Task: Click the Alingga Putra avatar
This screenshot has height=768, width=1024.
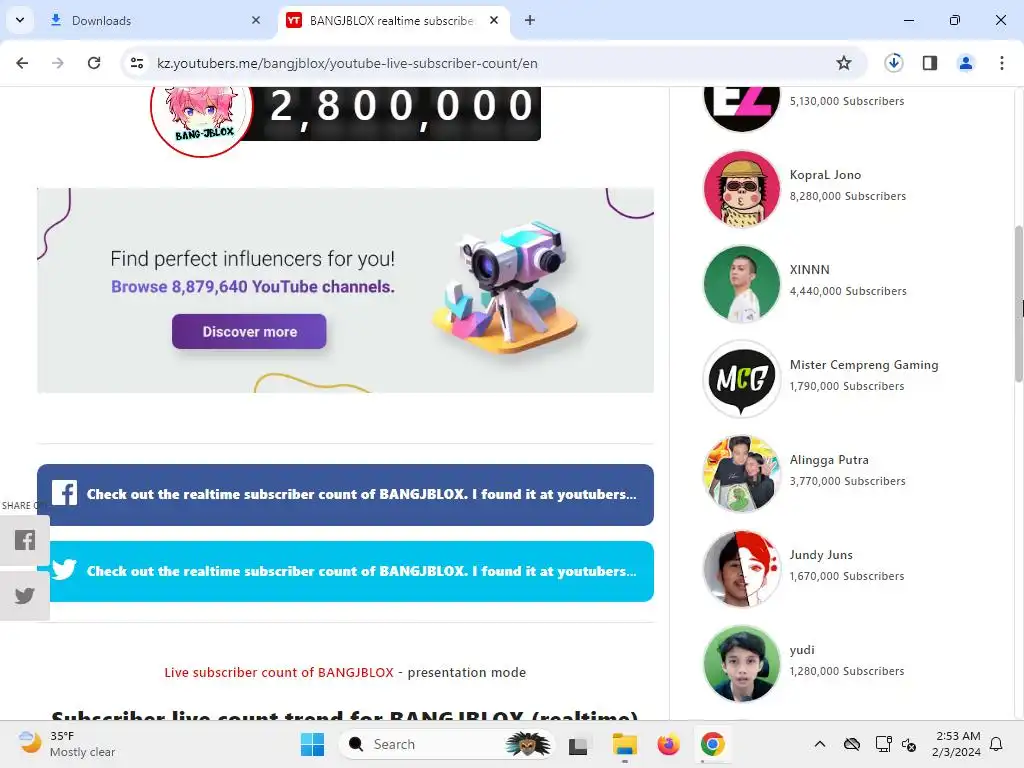Action: tap(741, 473)
